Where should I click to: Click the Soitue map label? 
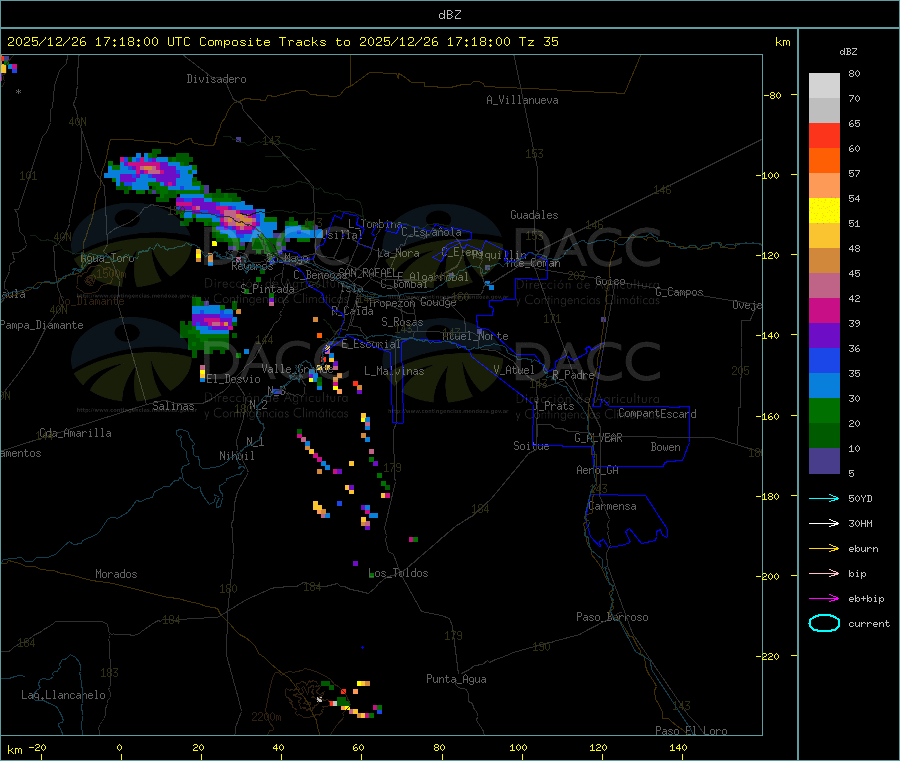[x=531, y=445]
